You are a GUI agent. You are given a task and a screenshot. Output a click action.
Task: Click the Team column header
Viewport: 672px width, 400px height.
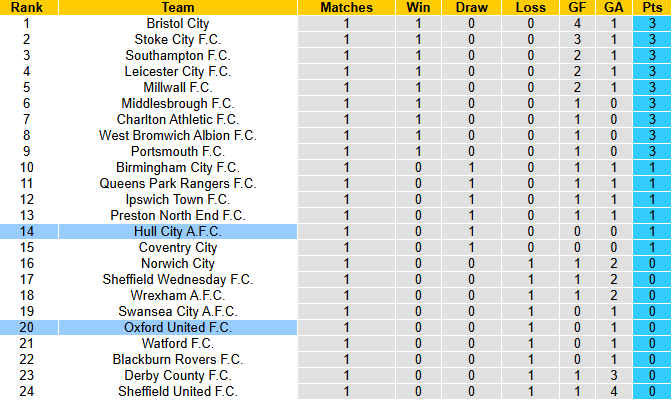click(x=177, y=7)
